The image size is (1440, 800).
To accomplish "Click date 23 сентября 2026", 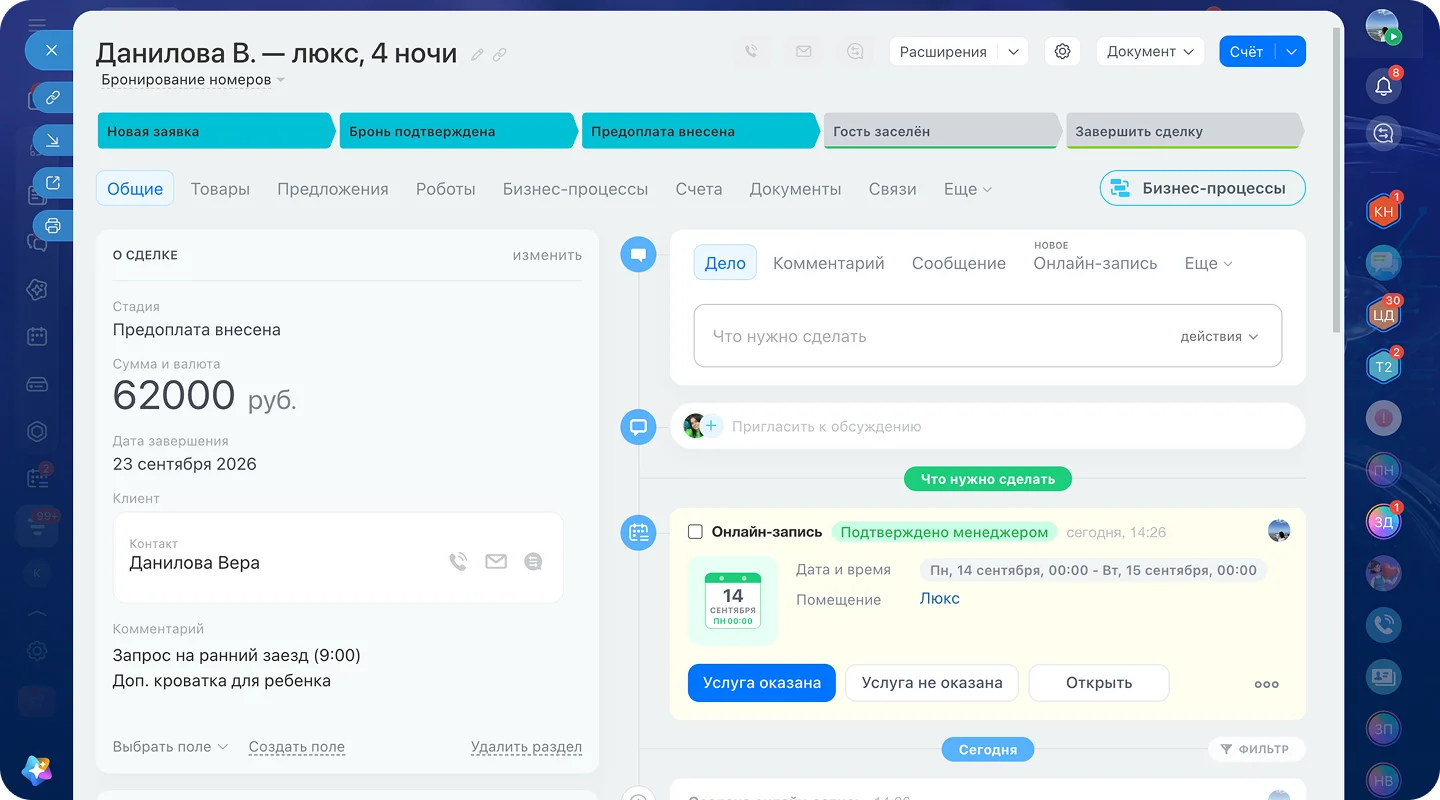I will point(185,464).
